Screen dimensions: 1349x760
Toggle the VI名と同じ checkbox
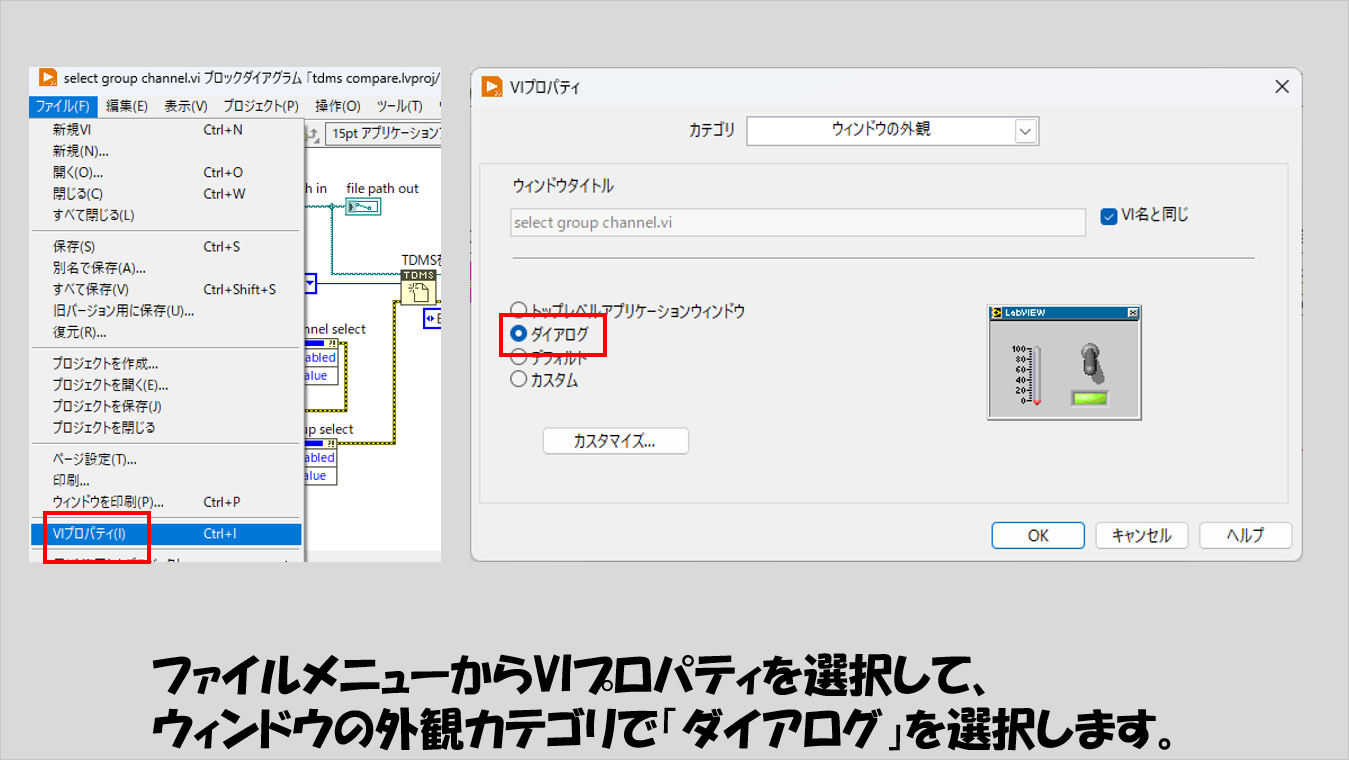pyautogui.click(x=1108, y=216)
